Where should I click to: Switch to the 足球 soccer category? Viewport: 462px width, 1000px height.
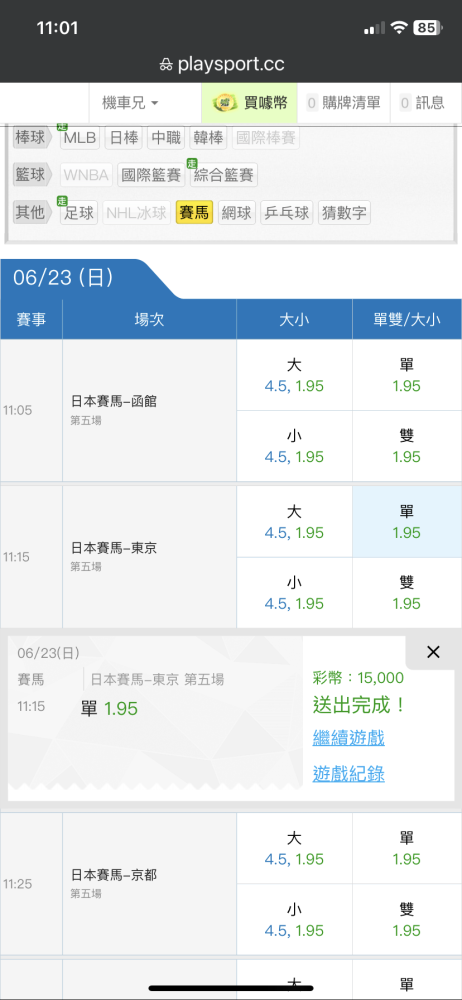coord(78,212)
